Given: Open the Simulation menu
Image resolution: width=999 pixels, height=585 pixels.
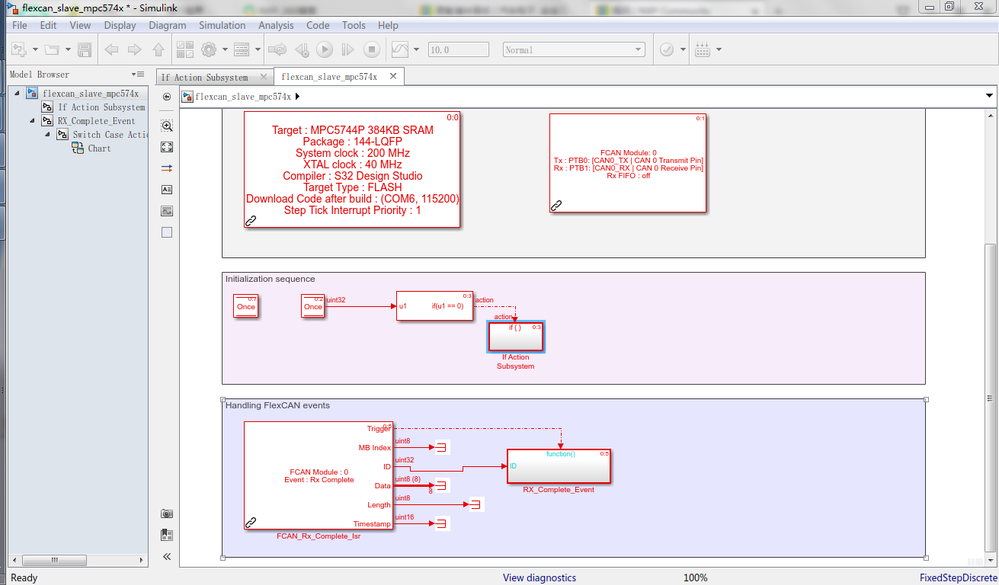Looking at the screenshot, I should point(222,25).
